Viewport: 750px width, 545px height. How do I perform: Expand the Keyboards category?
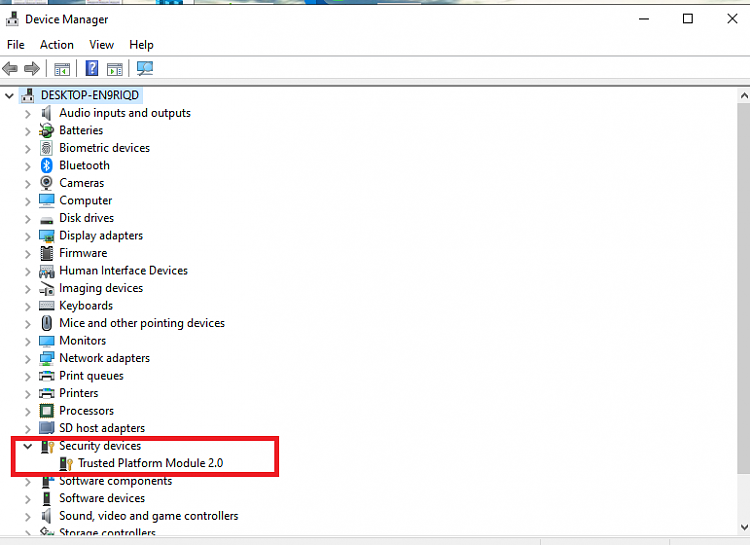click(27, 306)
